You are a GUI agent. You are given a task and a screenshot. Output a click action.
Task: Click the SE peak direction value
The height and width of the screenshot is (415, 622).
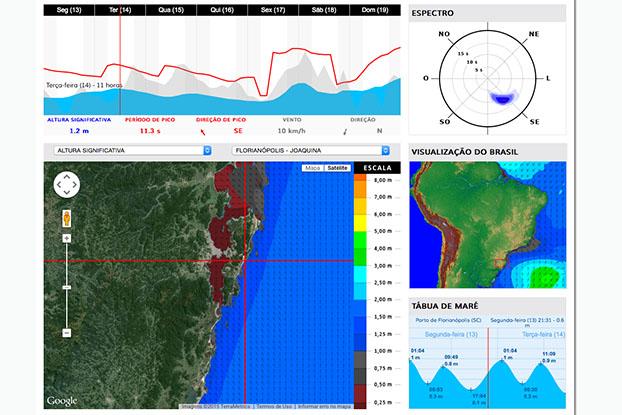pyautogui.click(x=238, y=131)
